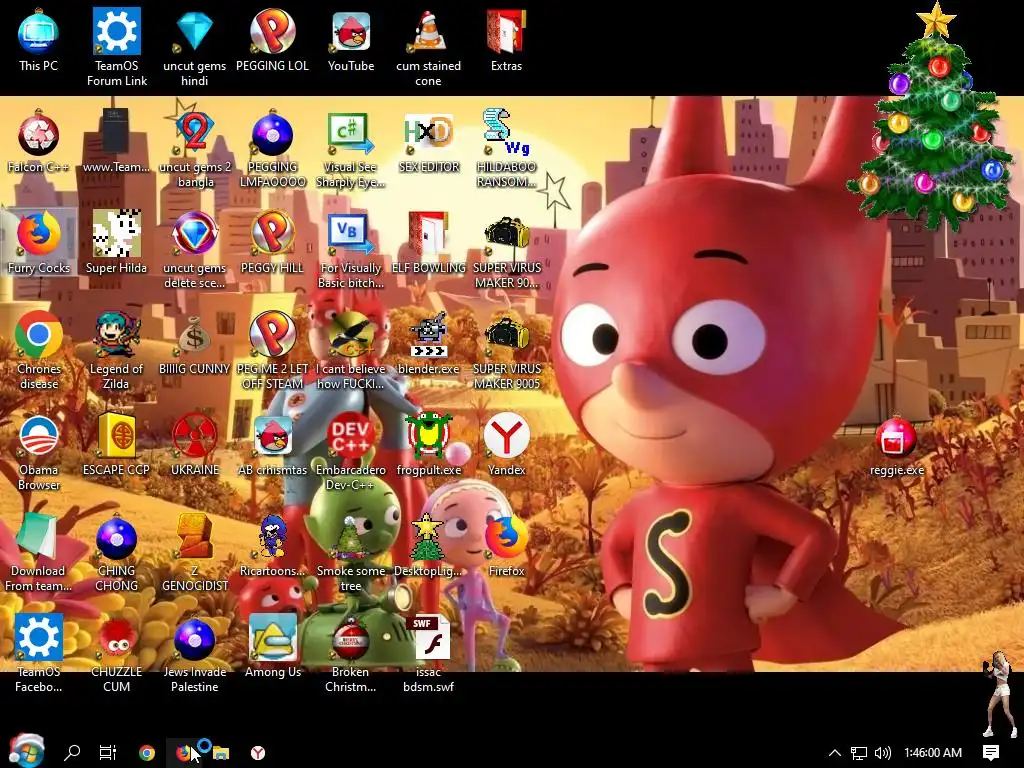Select the HILDABOO RANSOM... icon
This screenshot has width=1024, height=768.
pyautogui.click(x=506, y=148)
